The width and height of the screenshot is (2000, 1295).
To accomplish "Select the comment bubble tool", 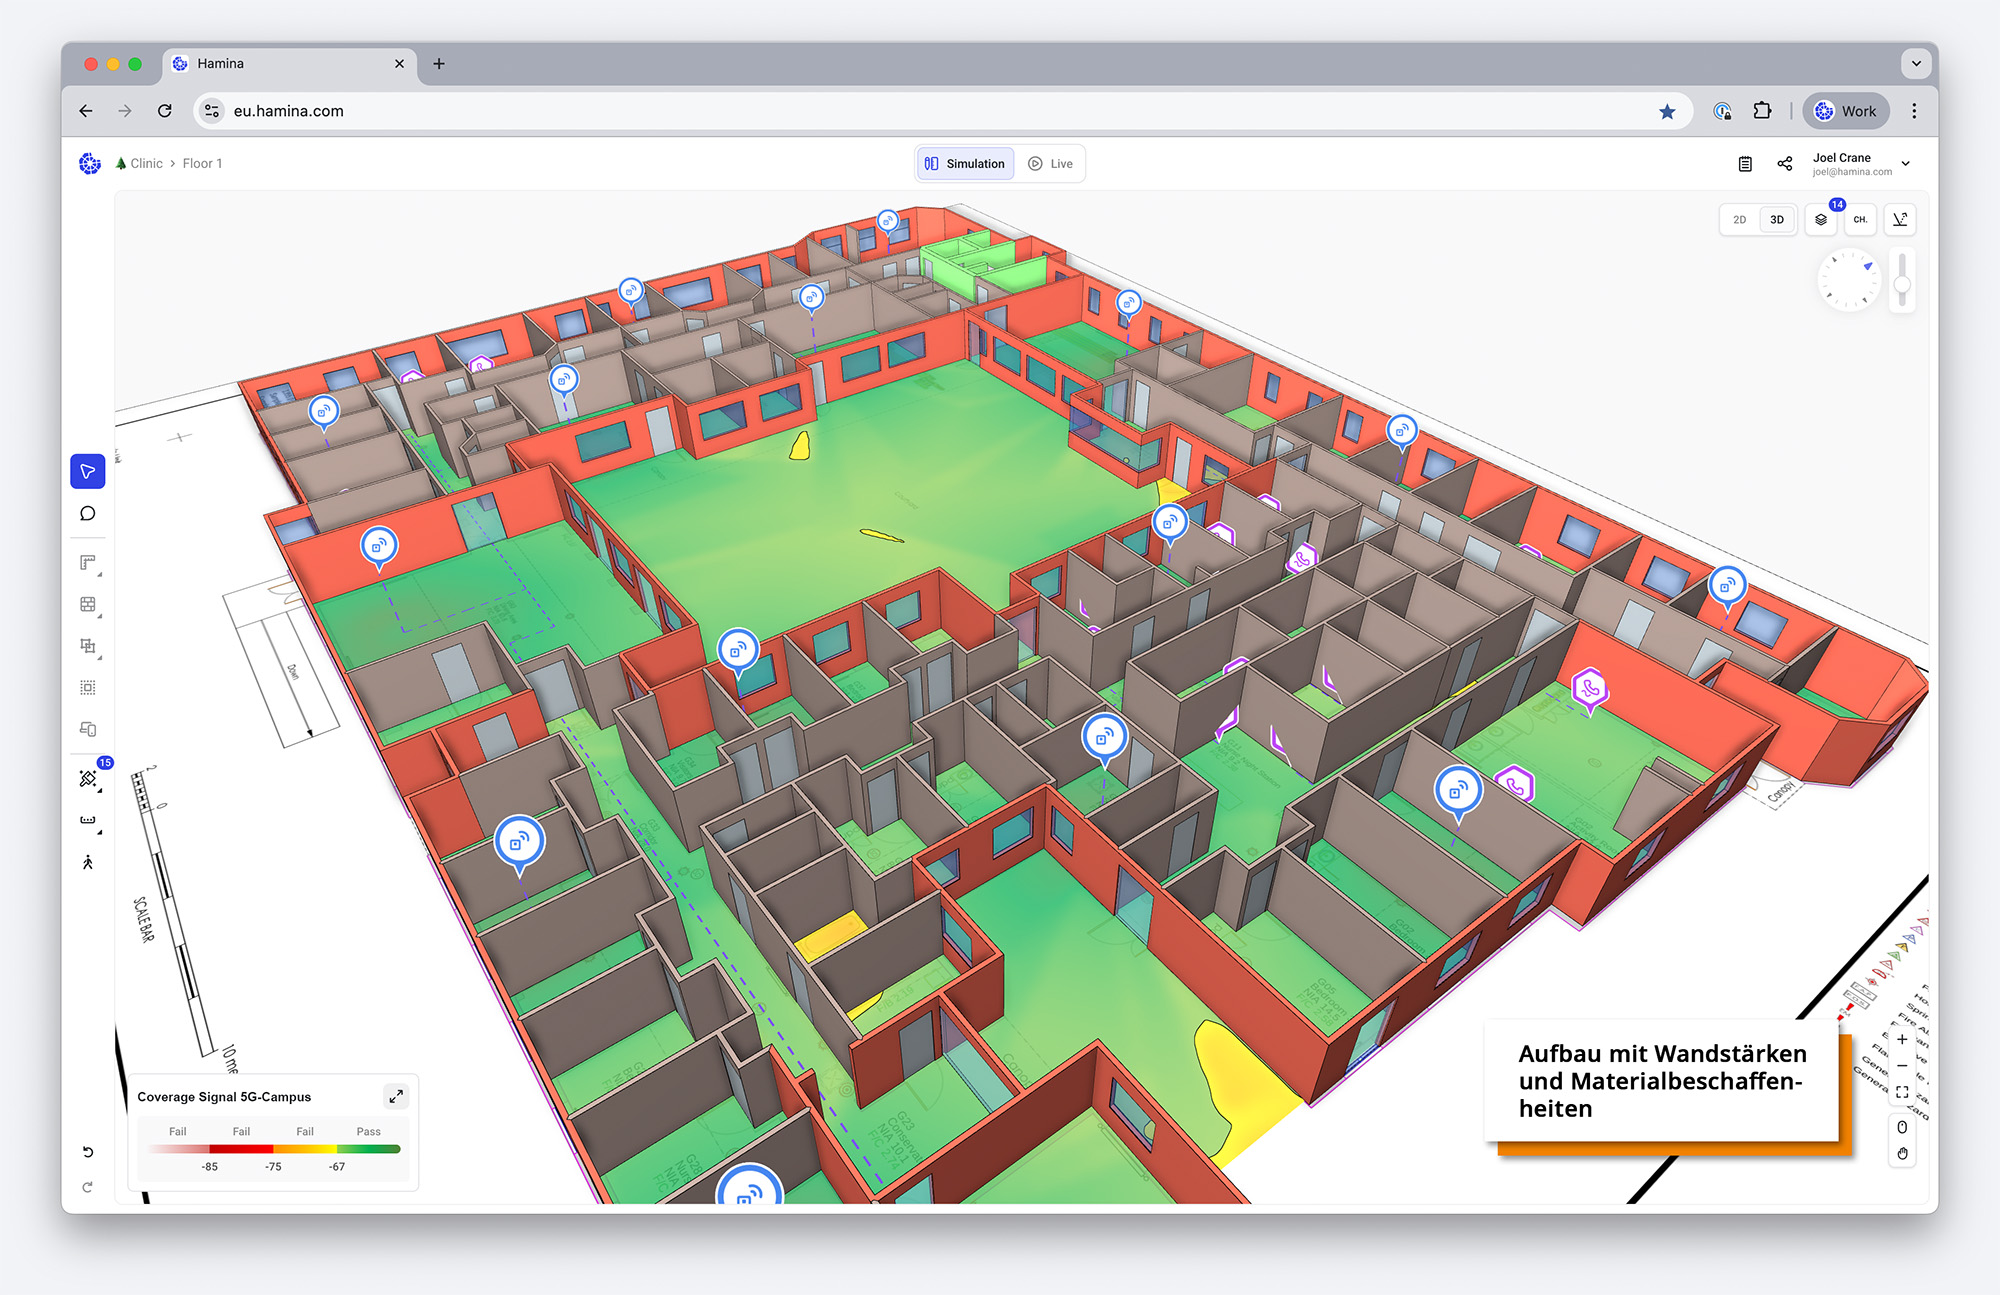I will pyautogui.click(x=88, y=514).
